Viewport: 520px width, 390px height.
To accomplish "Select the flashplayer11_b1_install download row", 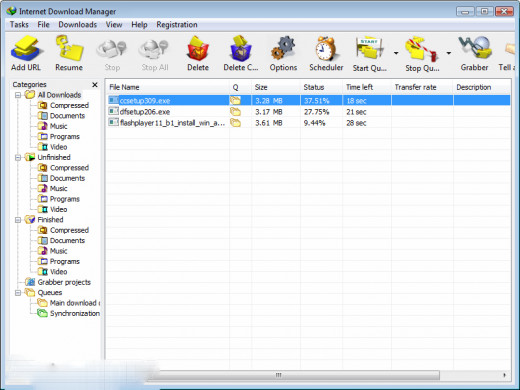I will [309, 123].
